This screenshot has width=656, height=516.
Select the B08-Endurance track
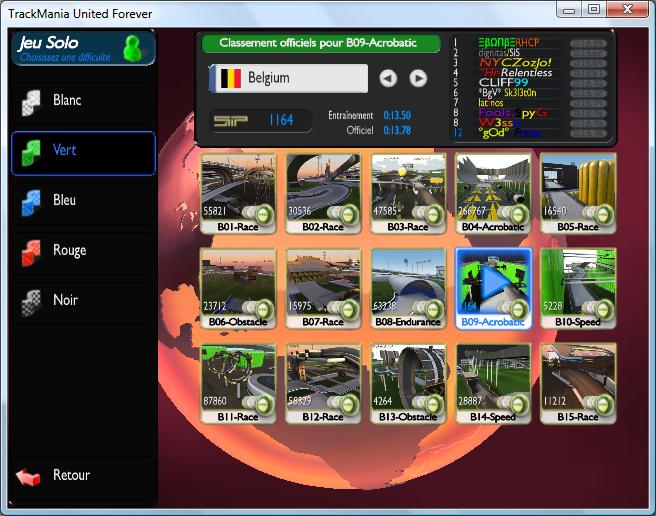tap(408, 283)
